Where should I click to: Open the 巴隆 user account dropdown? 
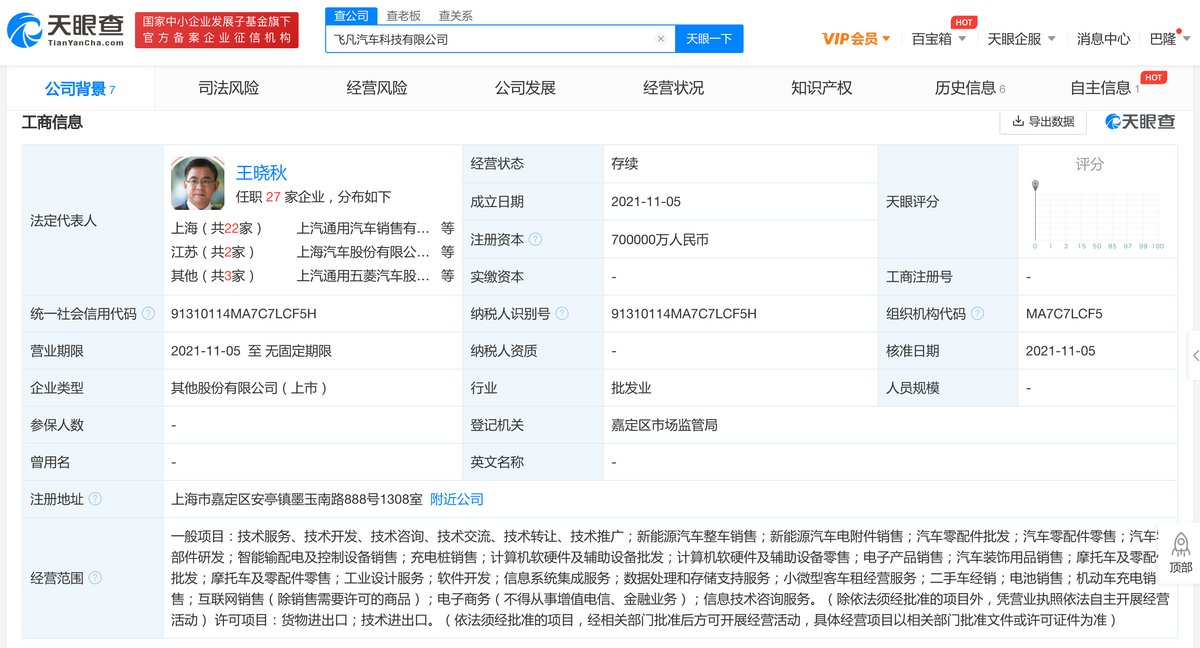coord(1168,39)
